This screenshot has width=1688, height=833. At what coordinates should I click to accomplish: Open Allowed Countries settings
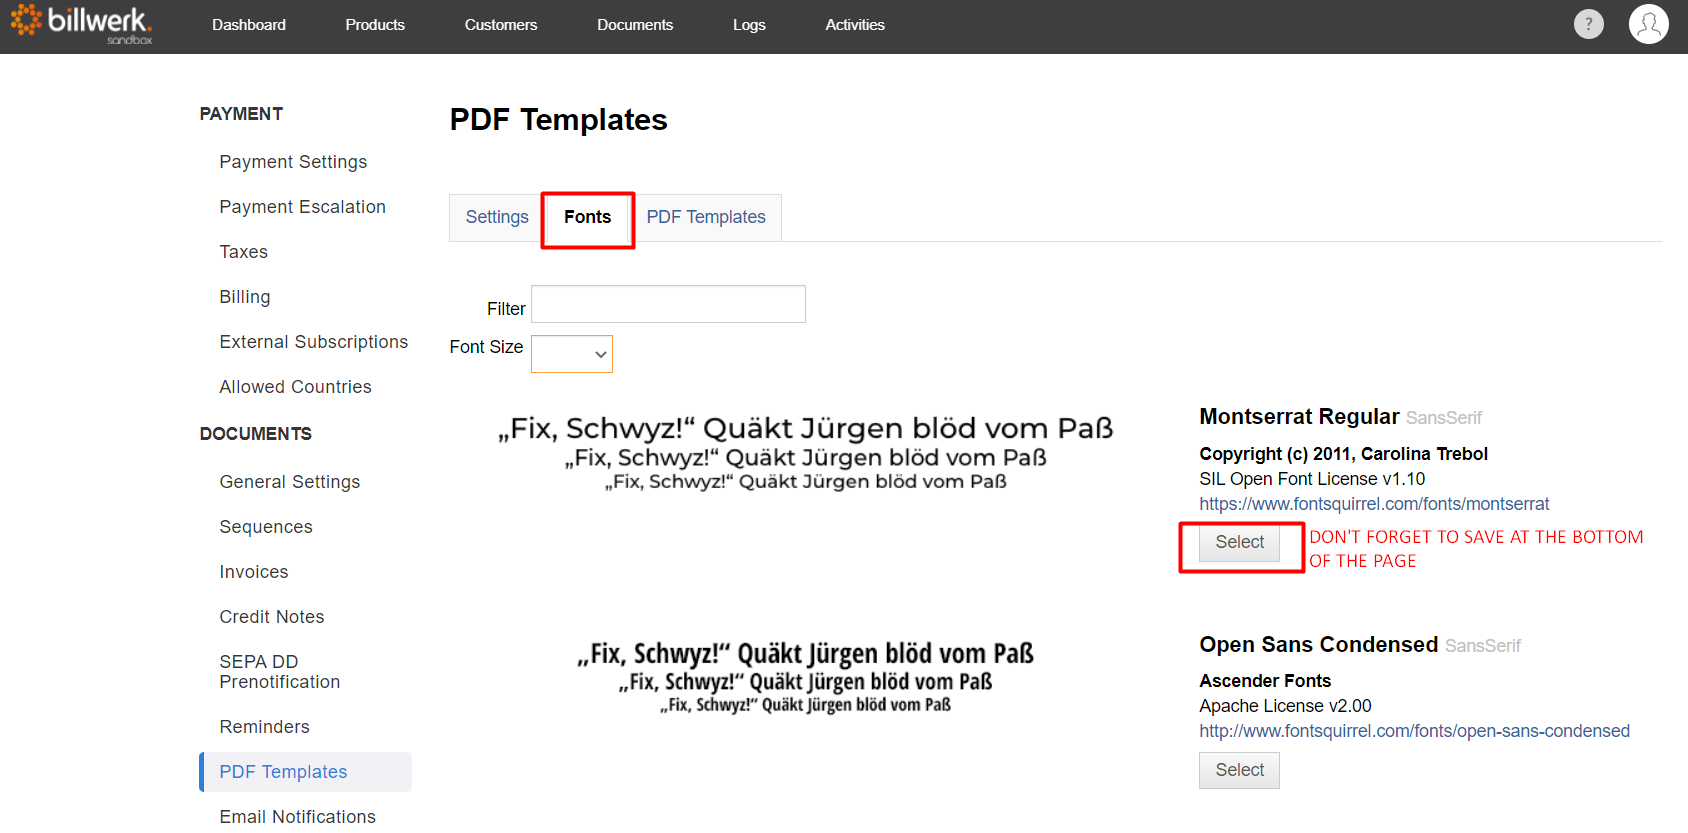pyautogui.click(x=295, y=387)
